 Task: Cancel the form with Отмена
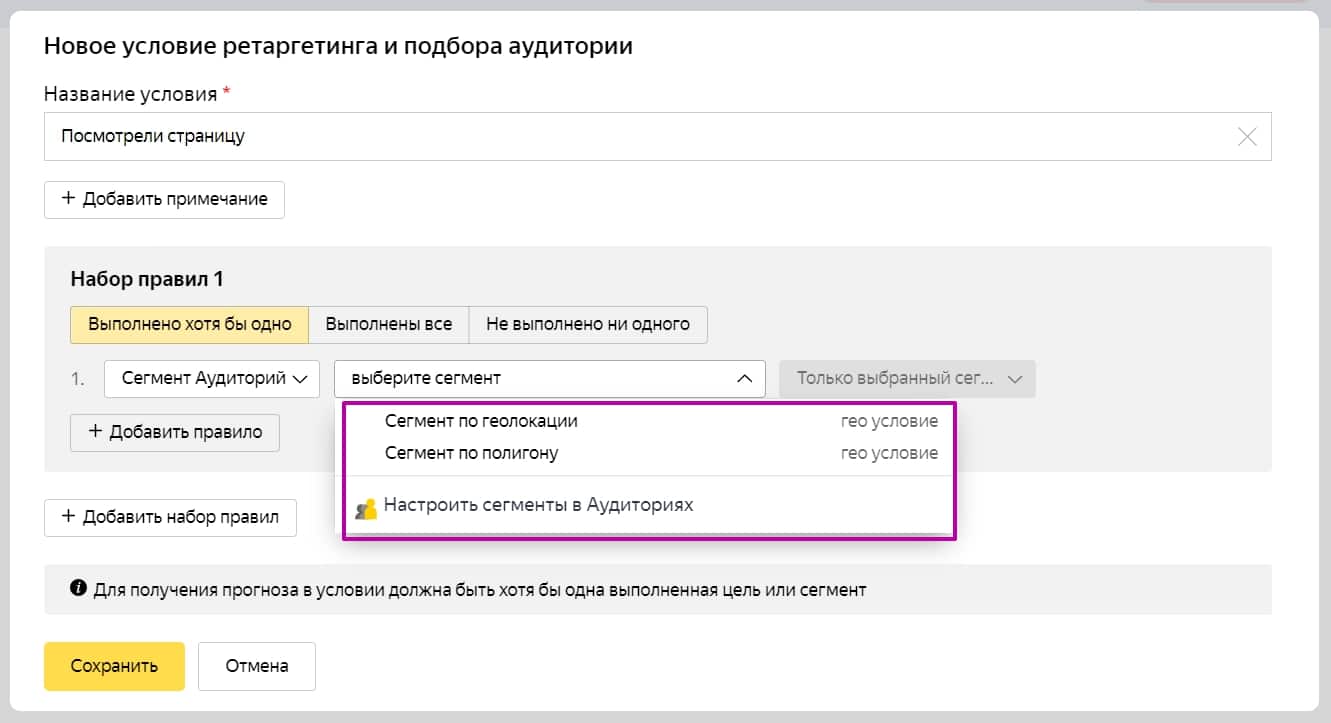(257, 666)
